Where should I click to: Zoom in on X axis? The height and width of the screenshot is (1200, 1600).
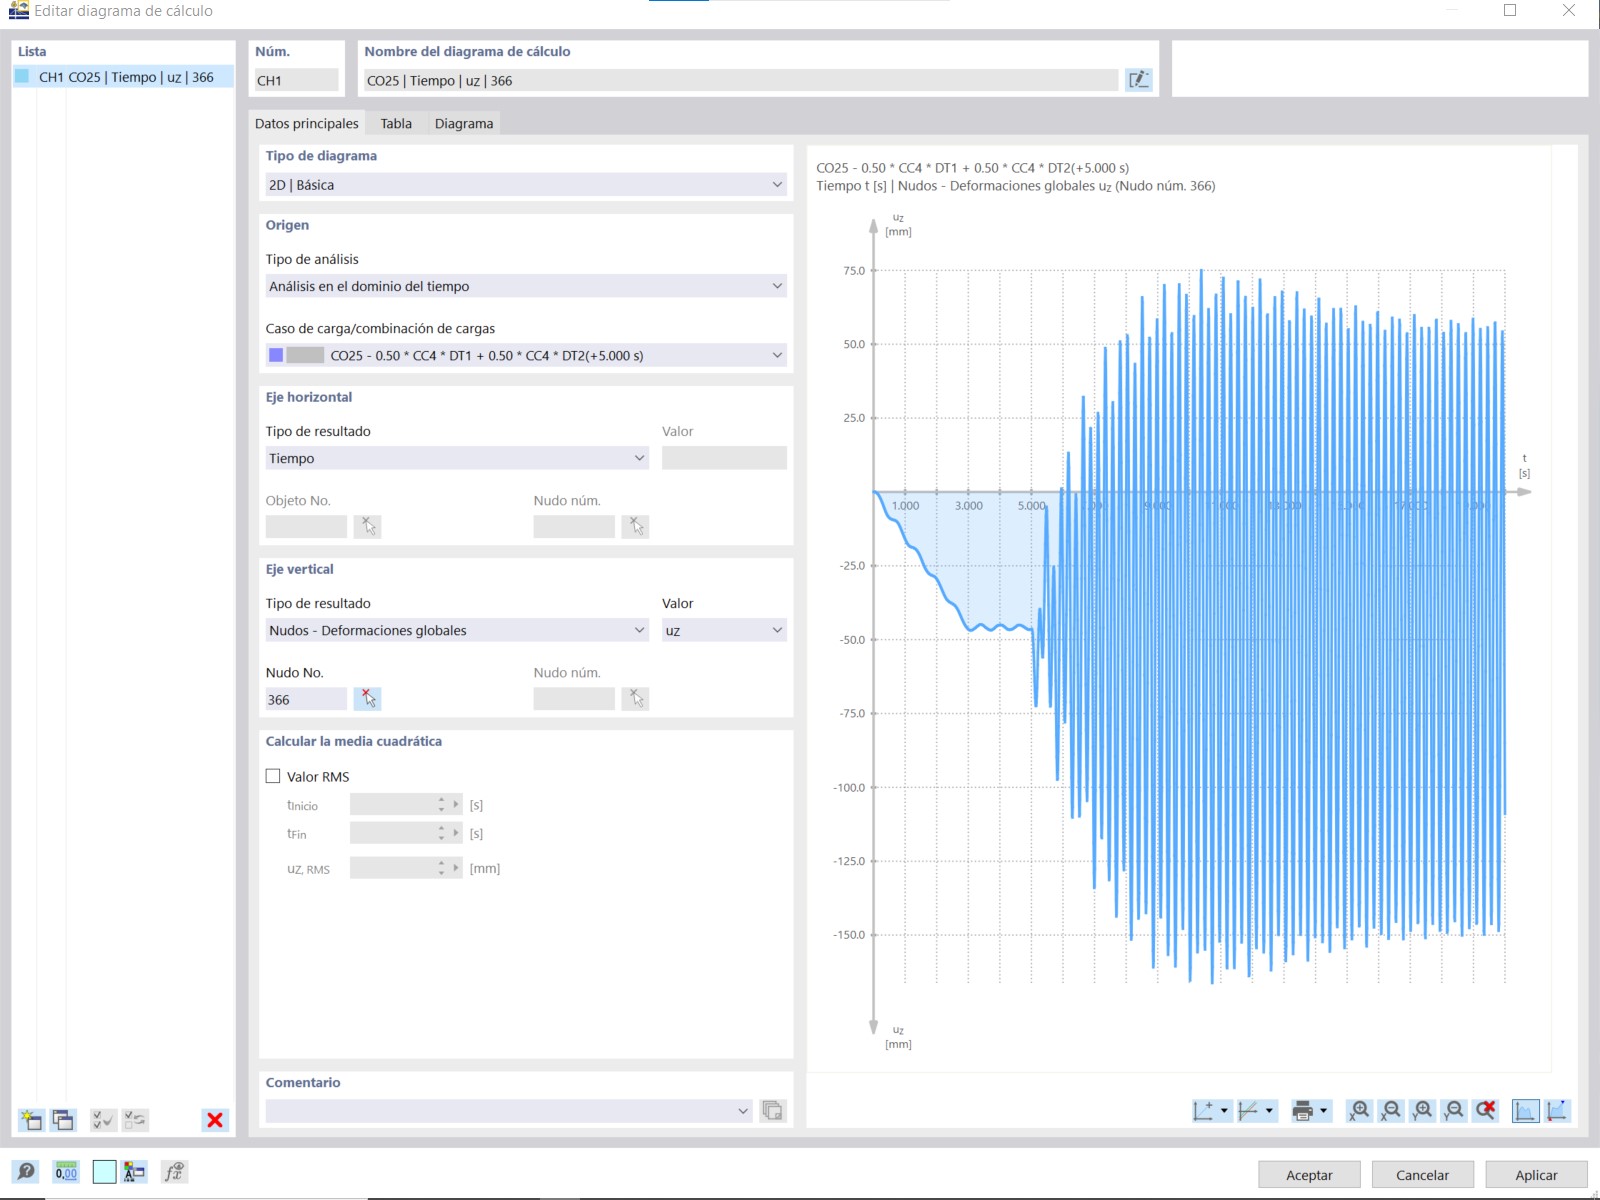(1359, 1111)
